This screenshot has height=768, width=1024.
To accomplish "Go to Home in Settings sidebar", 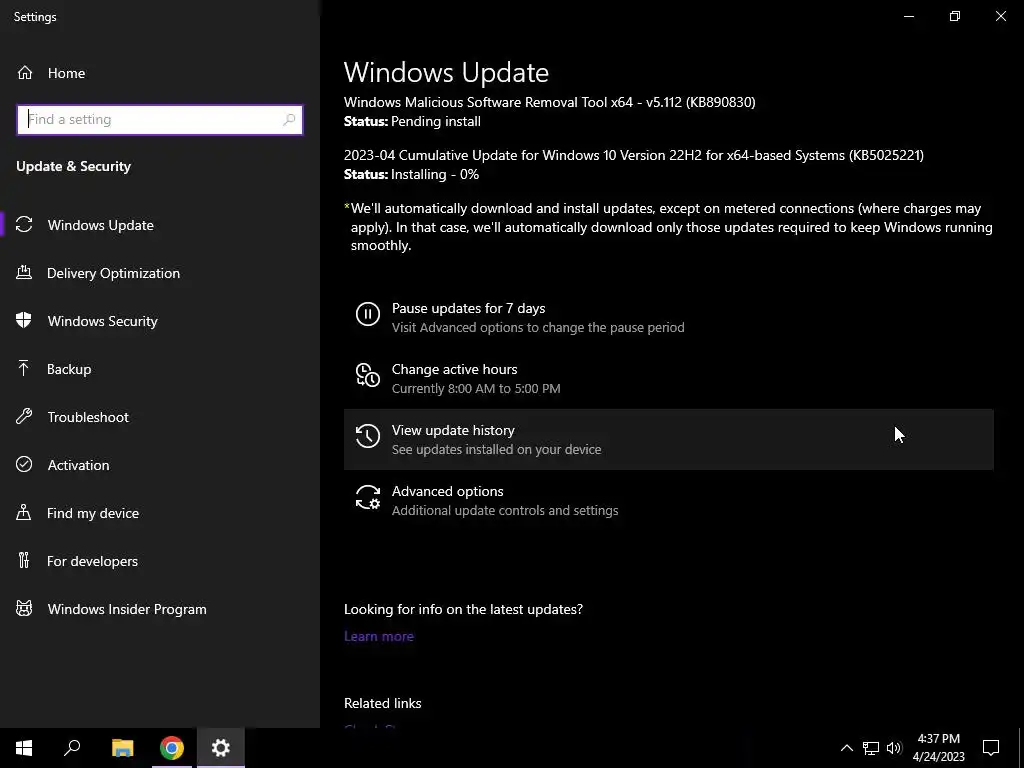I will (160, 73).
